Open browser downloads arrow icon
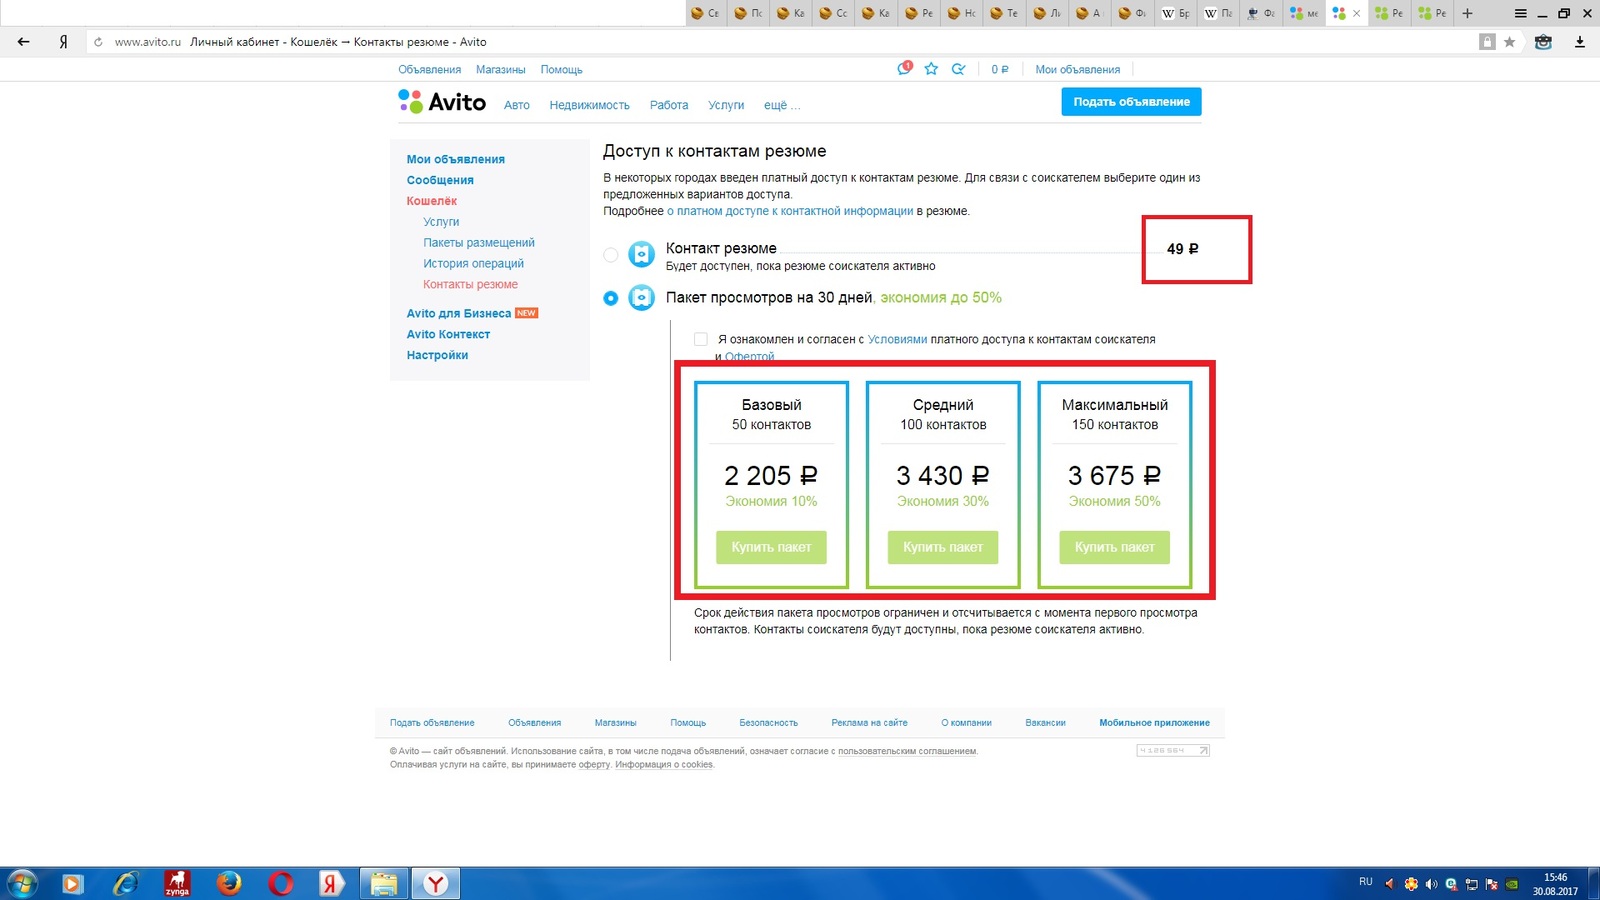 pyautogui.click(x=1580, y=42)
